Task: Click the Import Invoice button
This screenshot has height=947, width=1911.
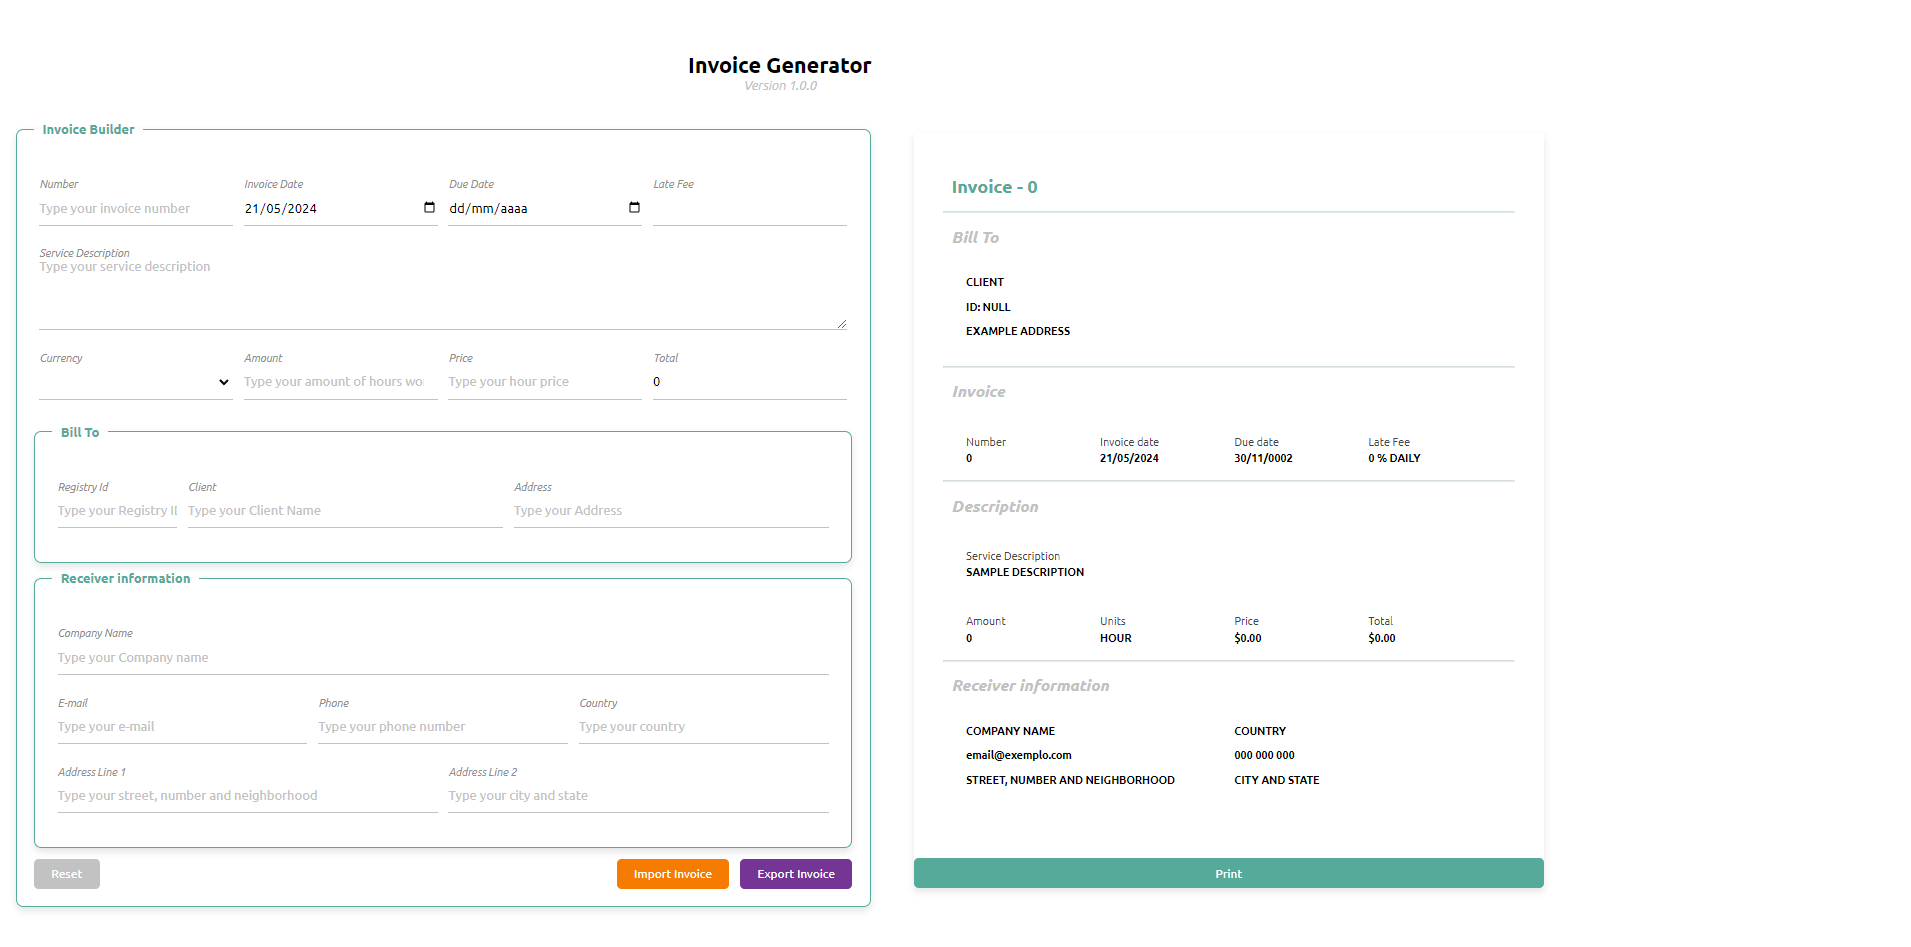Action: (x=673, y=874)
